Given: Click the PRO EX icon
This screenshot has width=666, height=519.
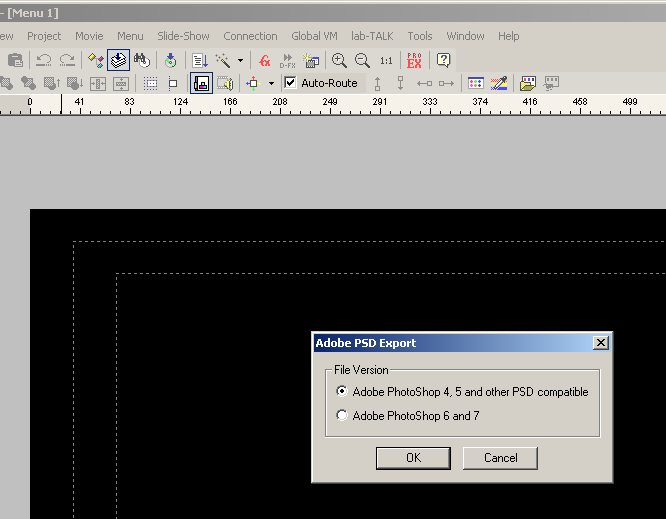Looking at the screenshot, I should click(414, 60).
